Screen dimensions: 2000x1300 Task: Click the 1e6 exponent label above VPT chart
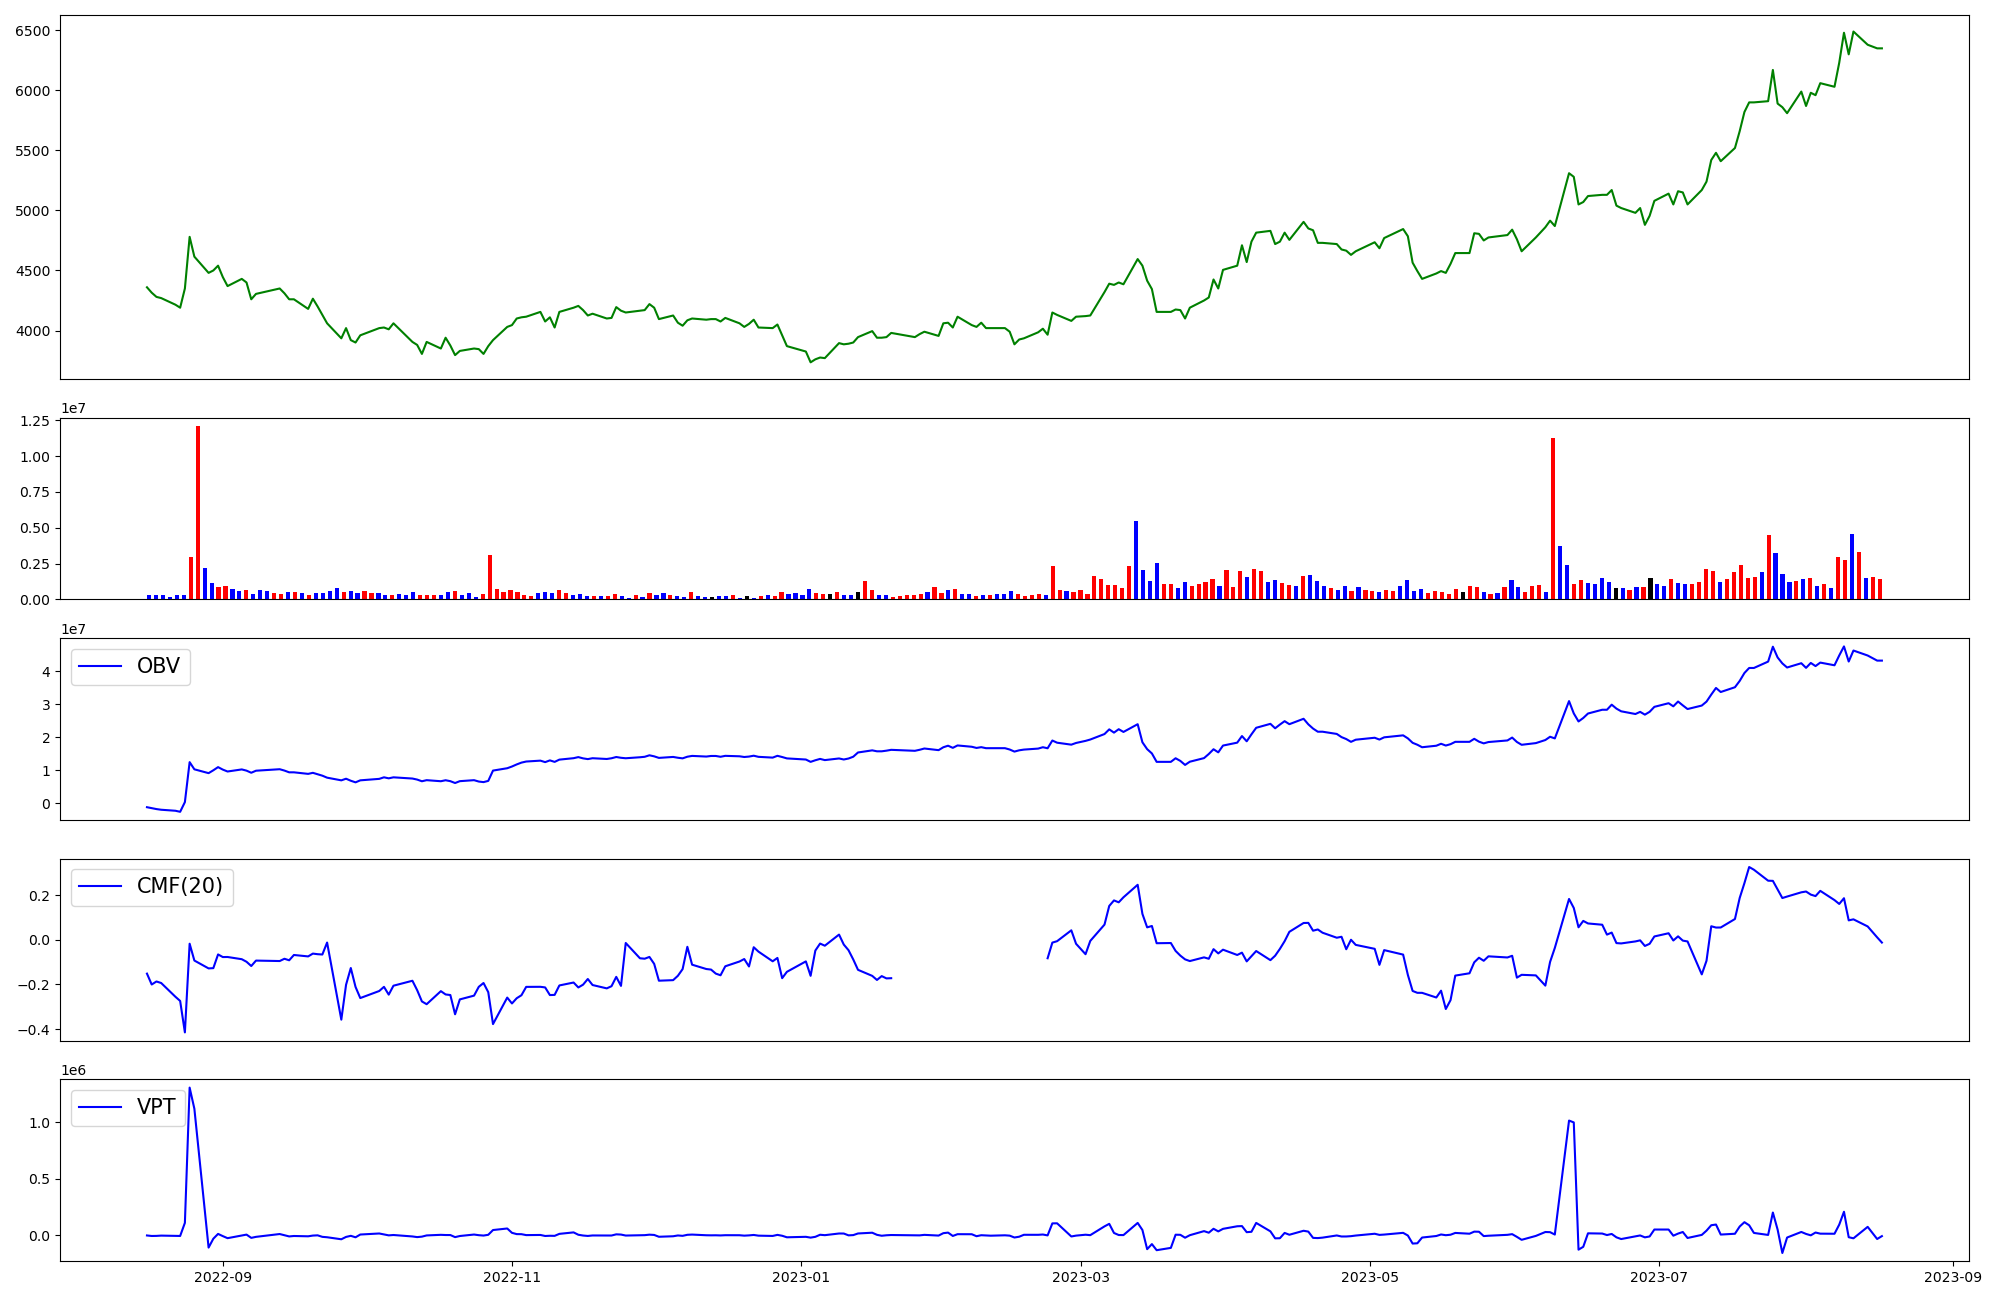point(73,1070)
